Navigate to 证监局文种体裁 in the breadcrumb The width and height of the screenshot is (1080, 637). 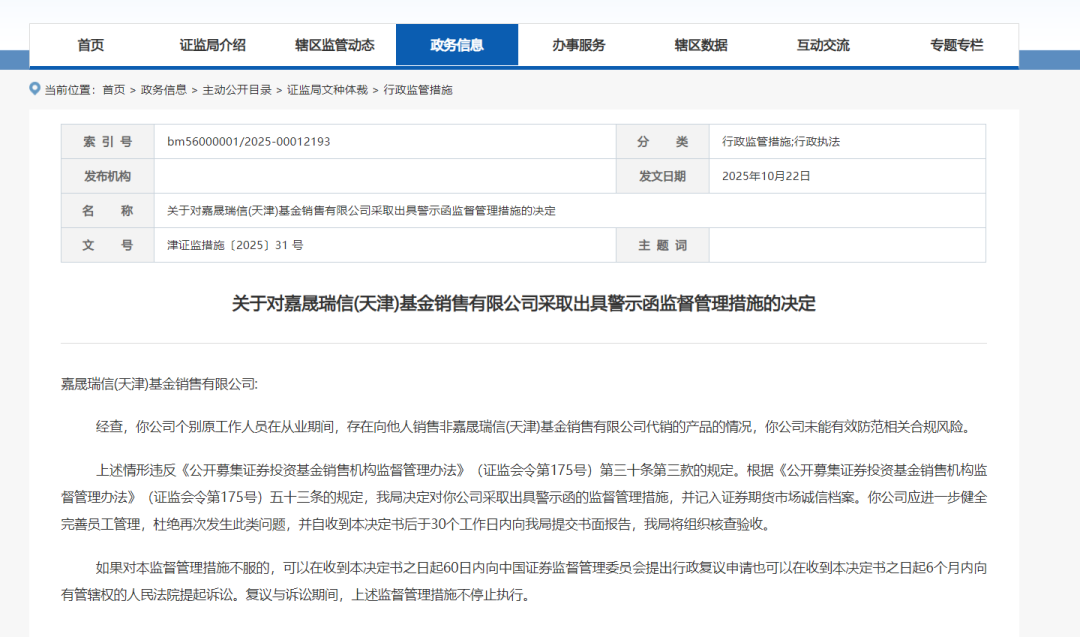tap(327, 90)
